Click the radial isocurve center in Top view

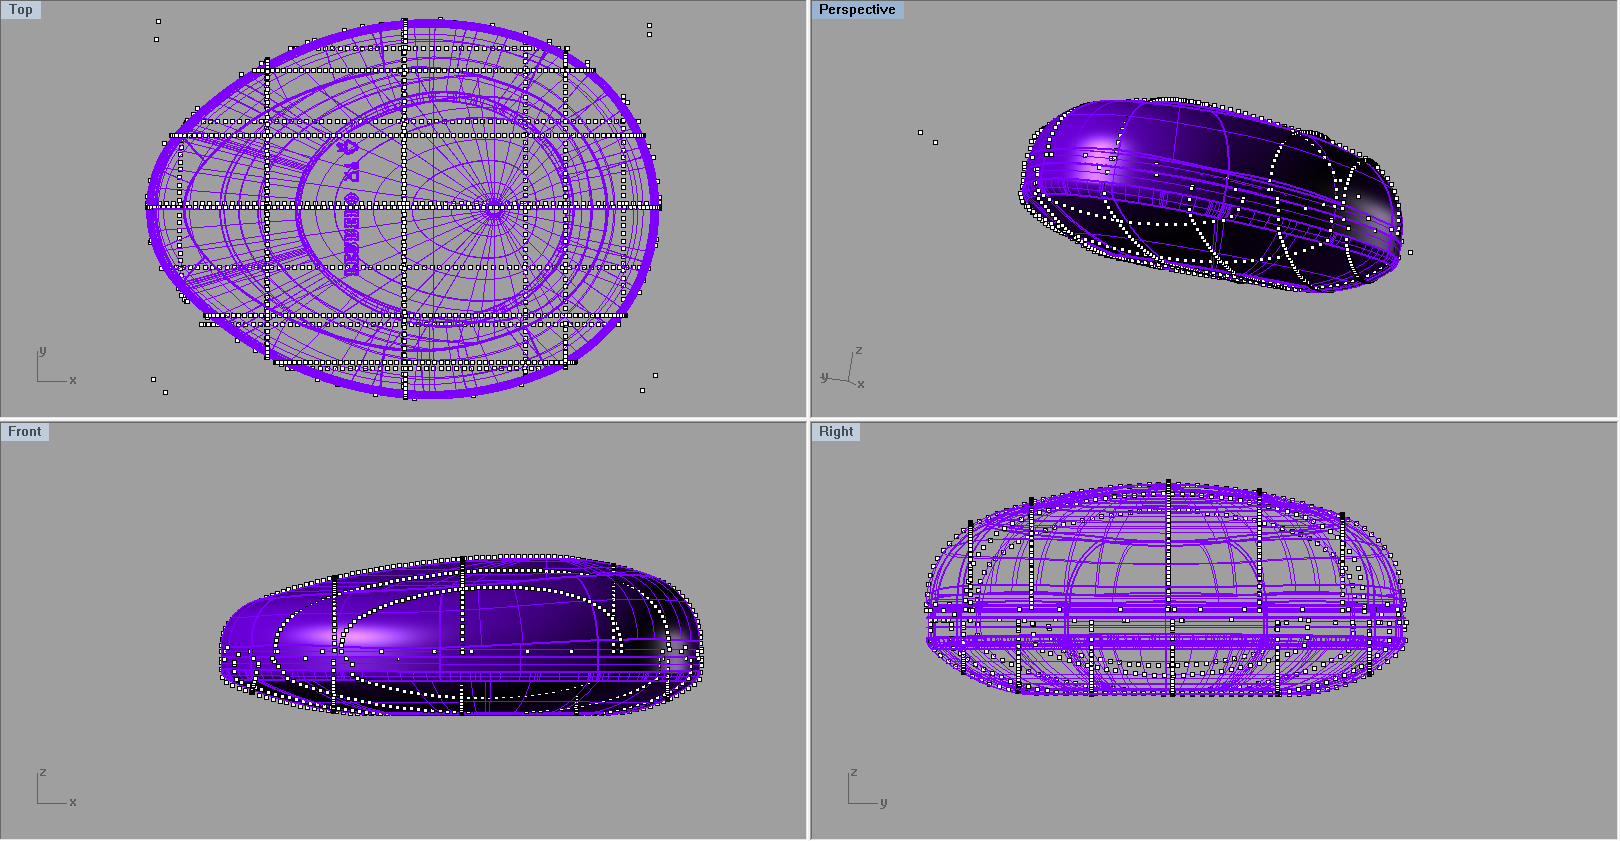(493, 207)
